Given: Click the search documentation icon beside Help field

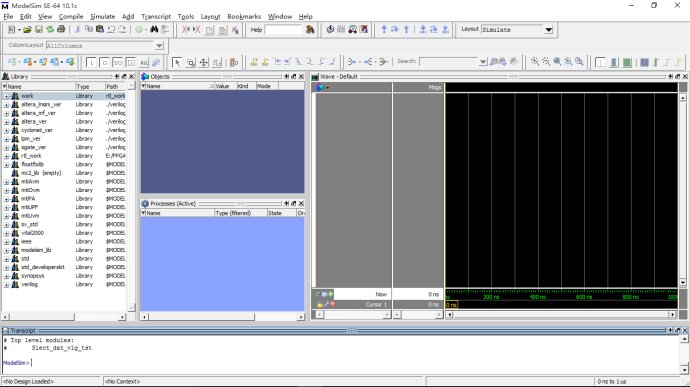Looking at the screenshot, I should pyautogui.click(x=310, y=29).
